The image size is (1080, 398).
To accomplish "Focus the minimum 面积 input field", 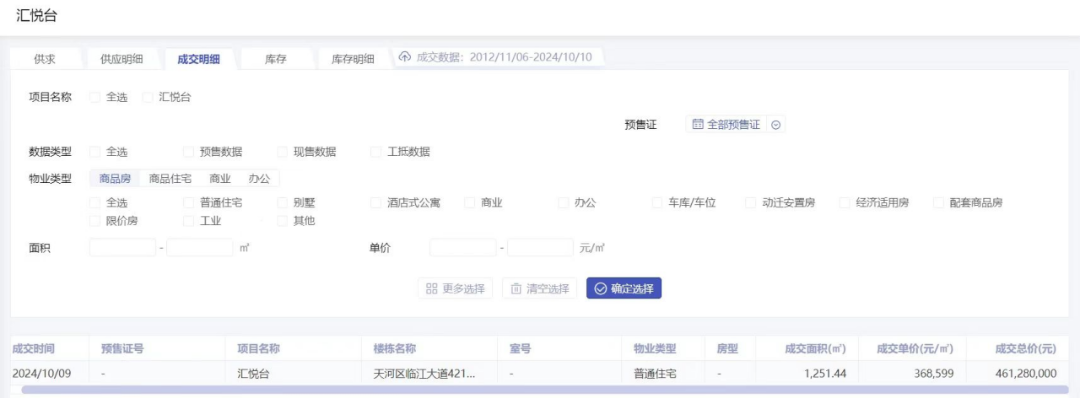I will pos(123,247).
